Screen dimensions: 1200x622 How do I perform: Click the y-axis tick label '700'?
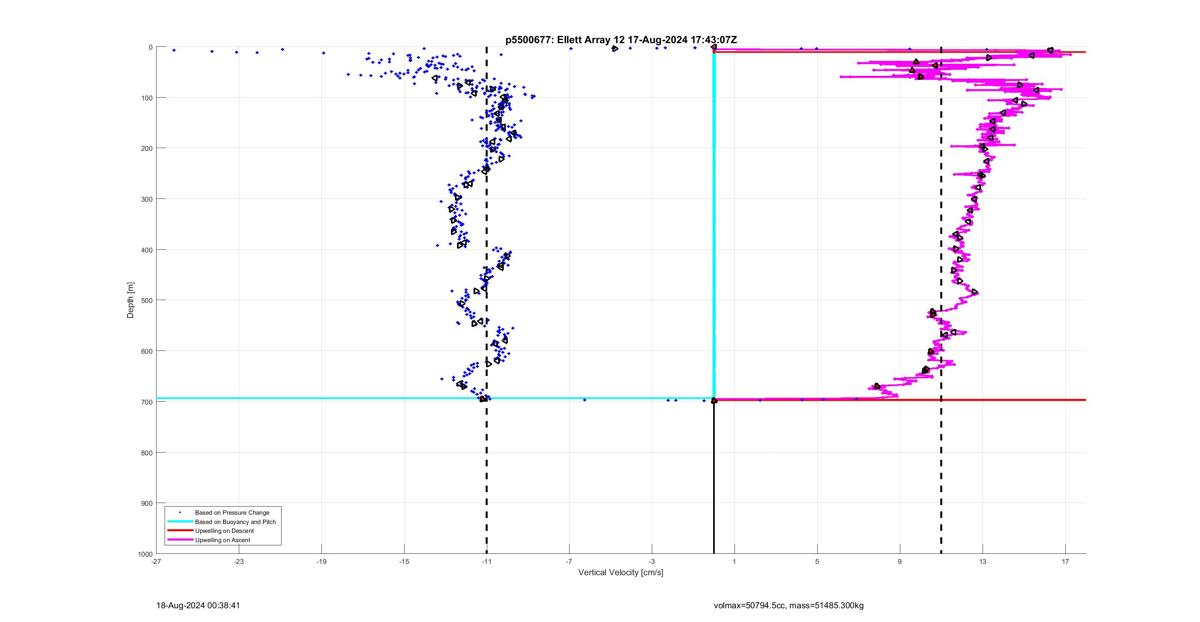[x=146, y=402]
